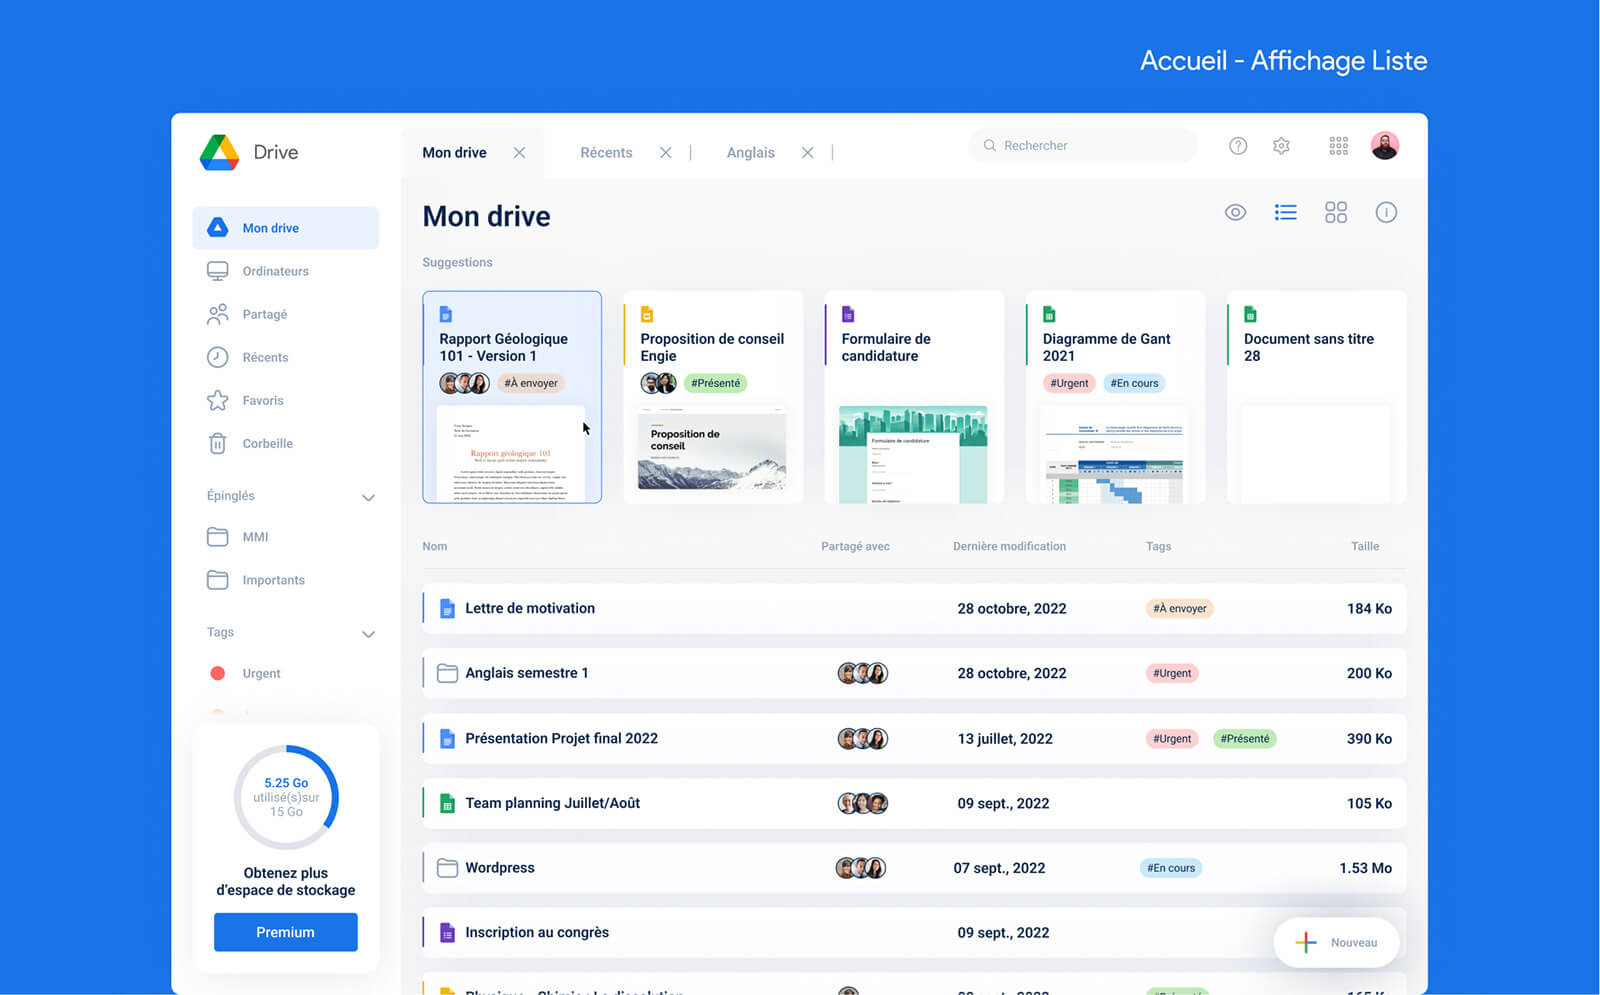The height and width of the screenshot is (995, 1600).
Task: Click the Premium button
Action: [286, 932]
